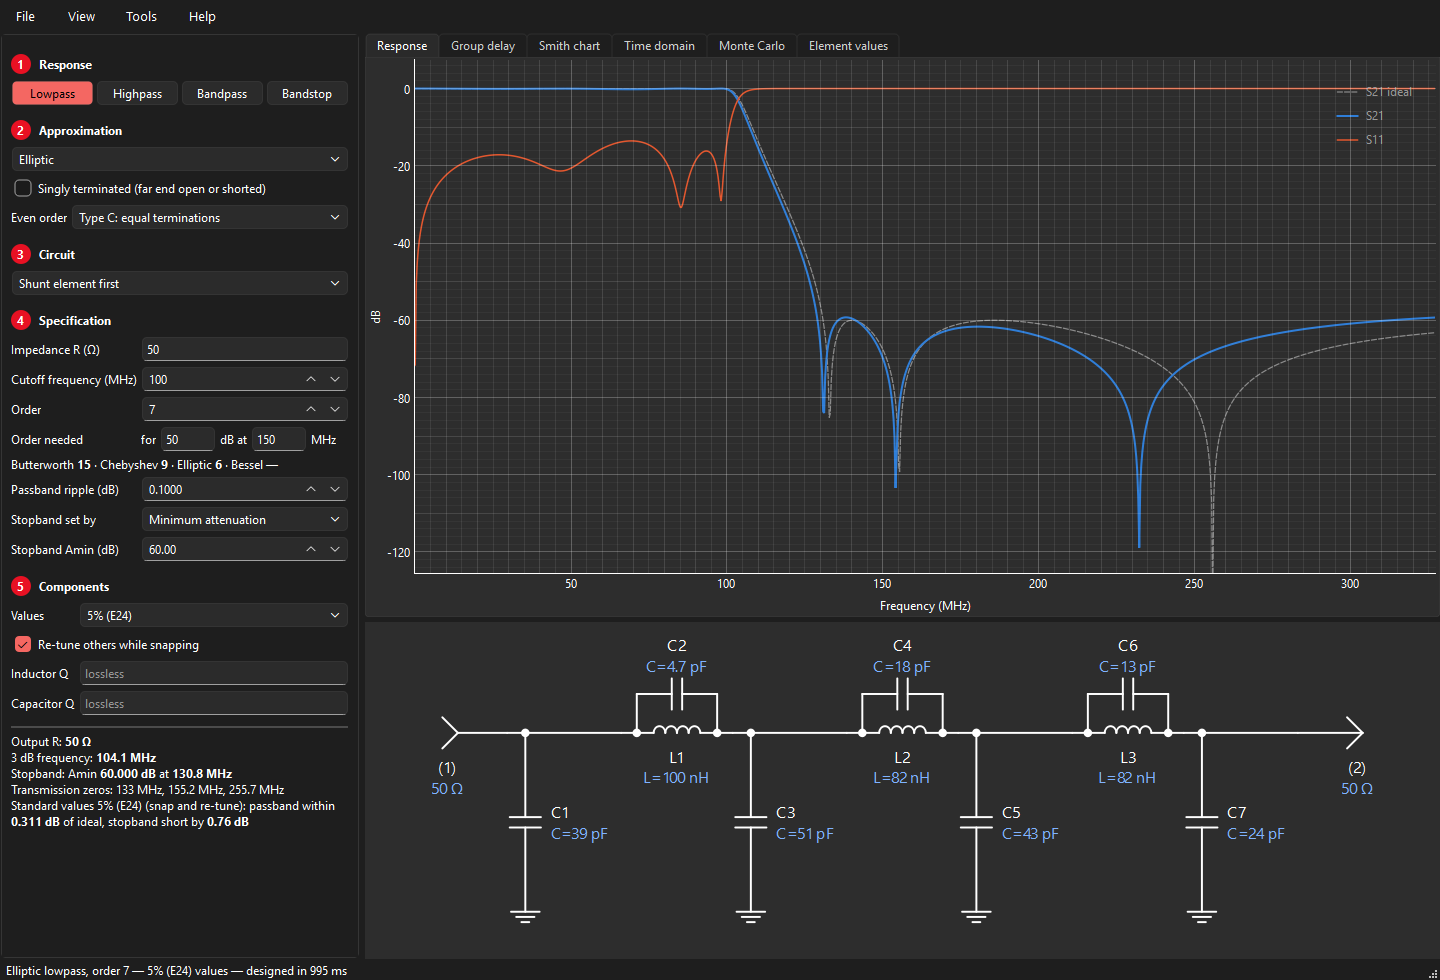Decrease cutoff frequency with the down arrow
Viewport: 1440px width, 980px height.
tap(335, 380)
